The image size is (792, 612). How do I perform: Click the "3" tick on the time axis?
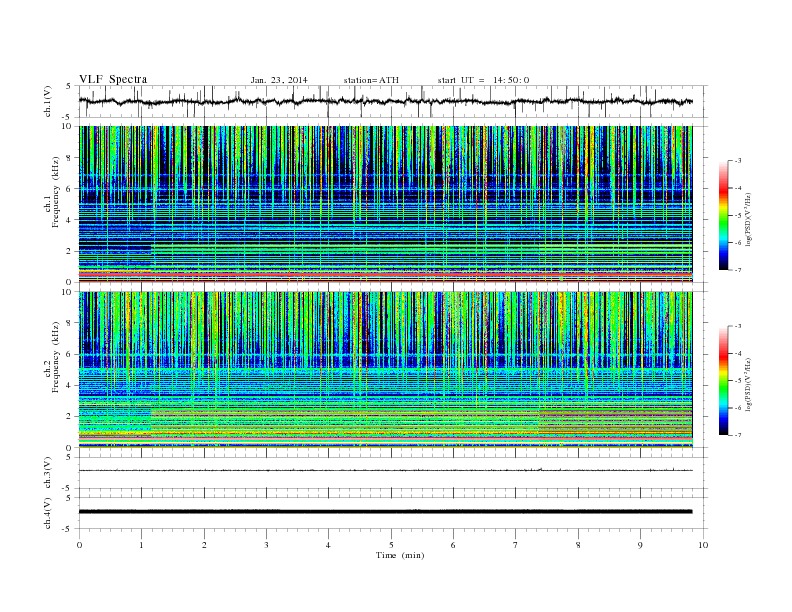click(266, 545)
